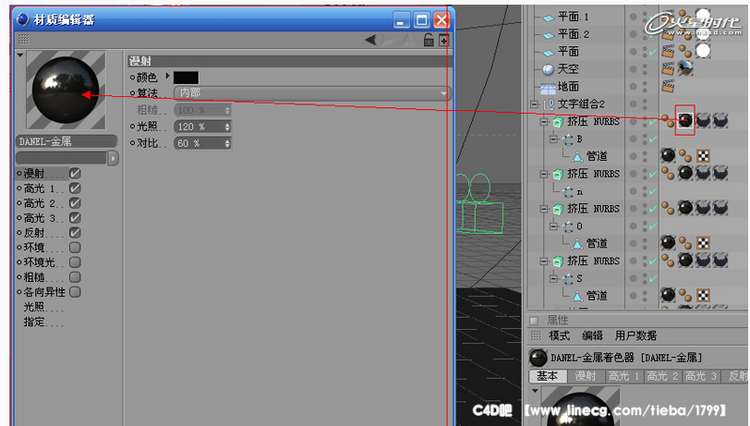Screen dimensions: 750x426
Task: Enable the 粗糙 channel checkbox
Action: pos(75,277)
